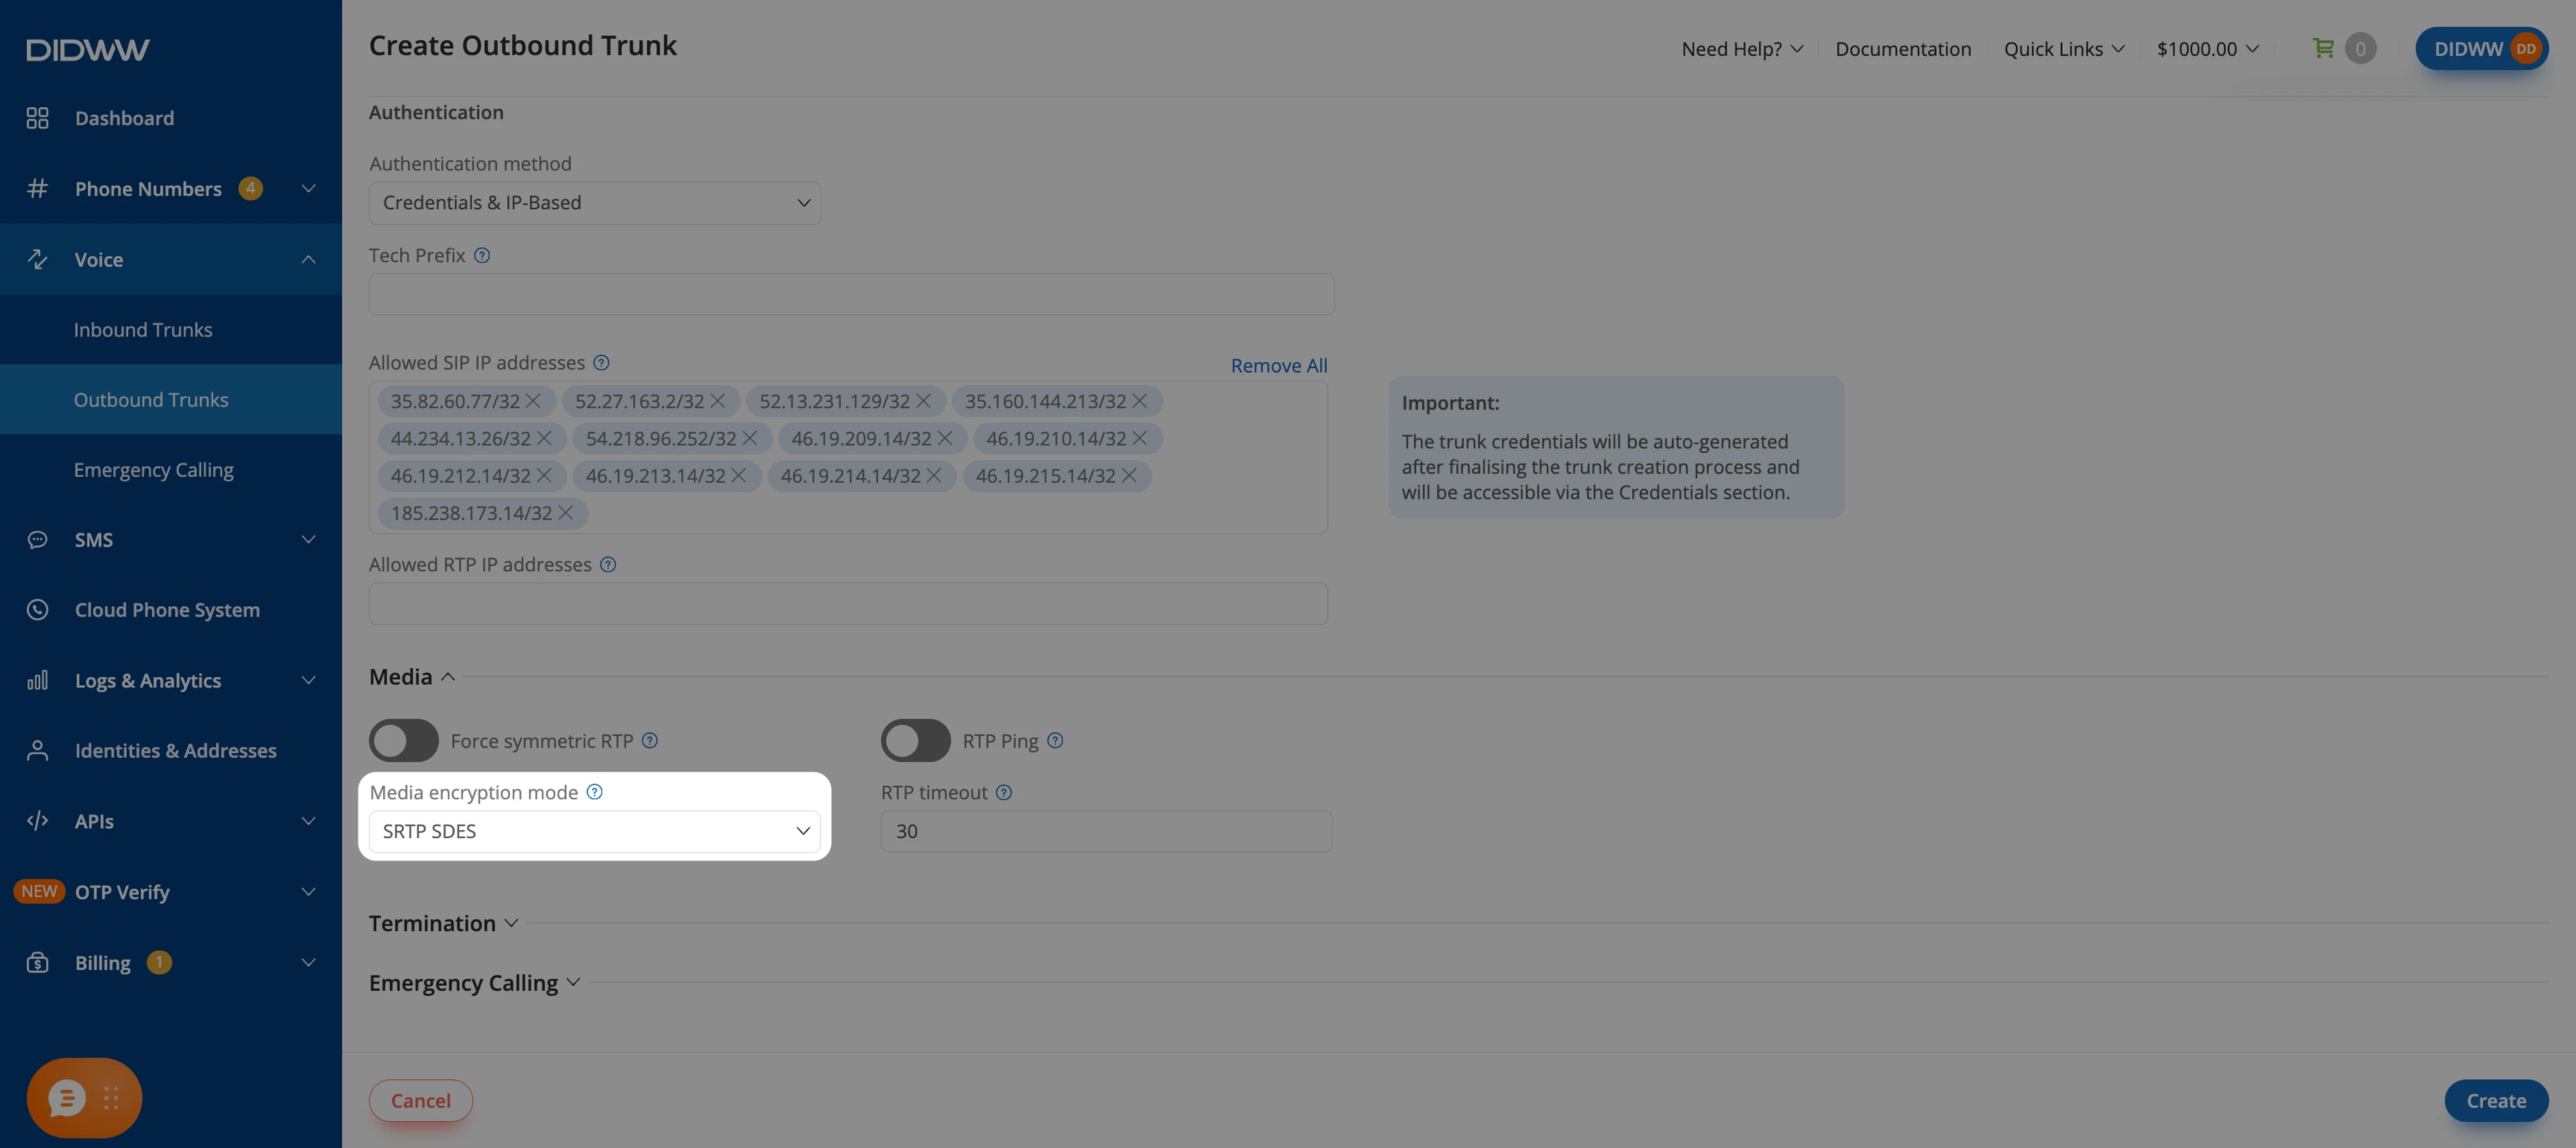The width and height of the screenshot is (2576, 1148).
Task: Click the APIs code brackets icon
Action: pyautogui.click(x=37, y=821)
